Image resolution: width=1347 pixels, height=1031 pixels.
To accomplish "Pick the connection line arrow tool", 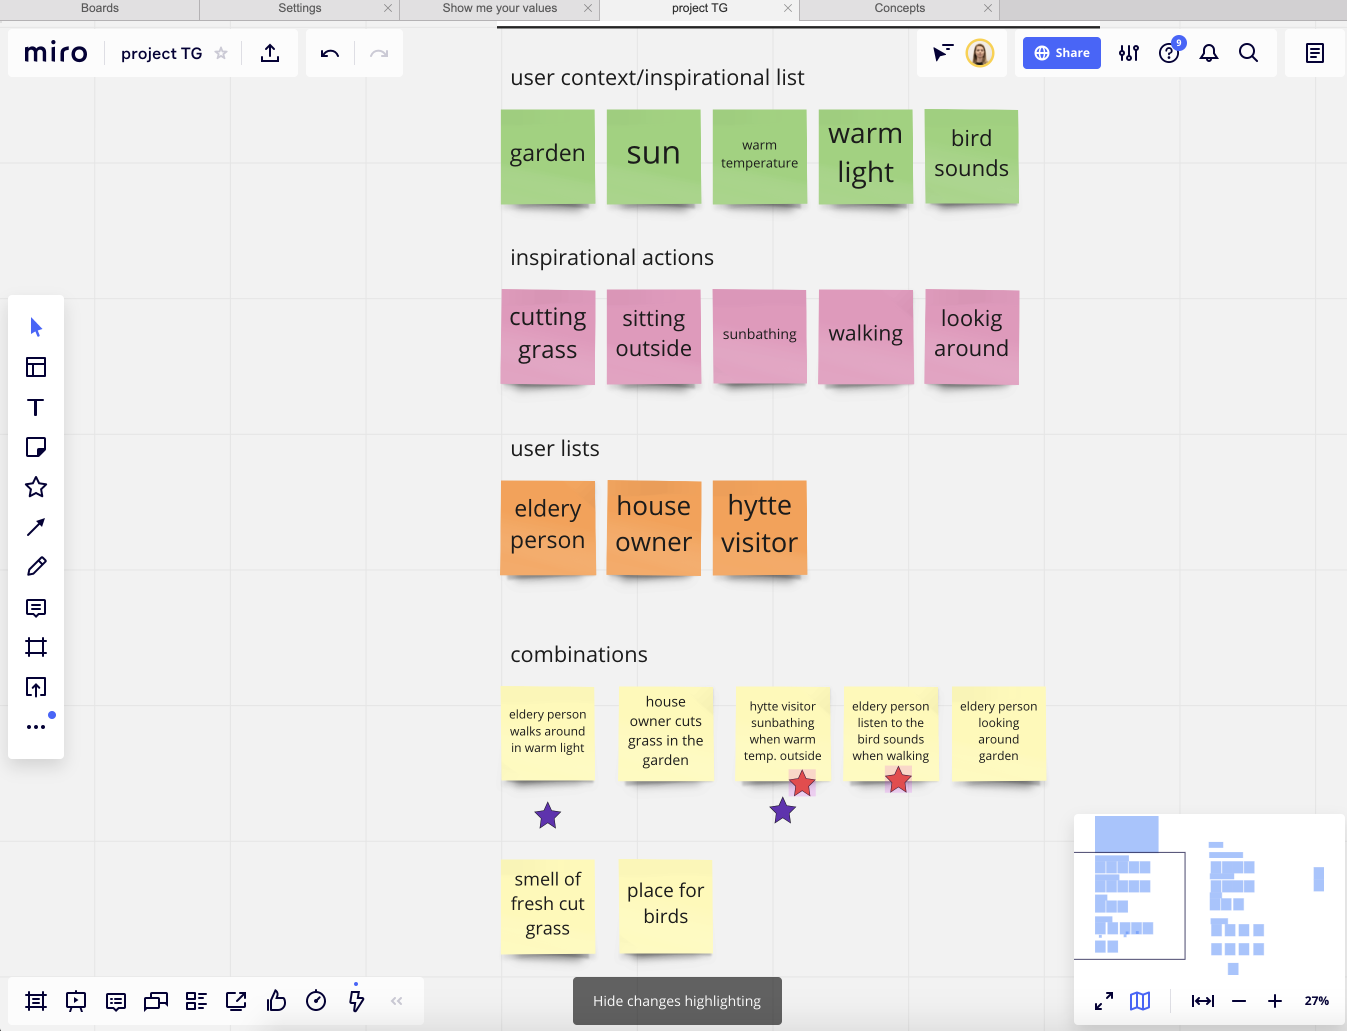I will click(x=36, y=527).
